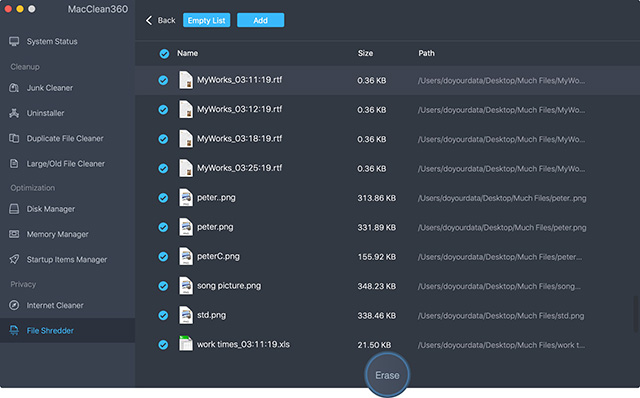The width and height of the screenshot is (640, 398).
Task: Click the Name column header
Action: coord(187,53)
